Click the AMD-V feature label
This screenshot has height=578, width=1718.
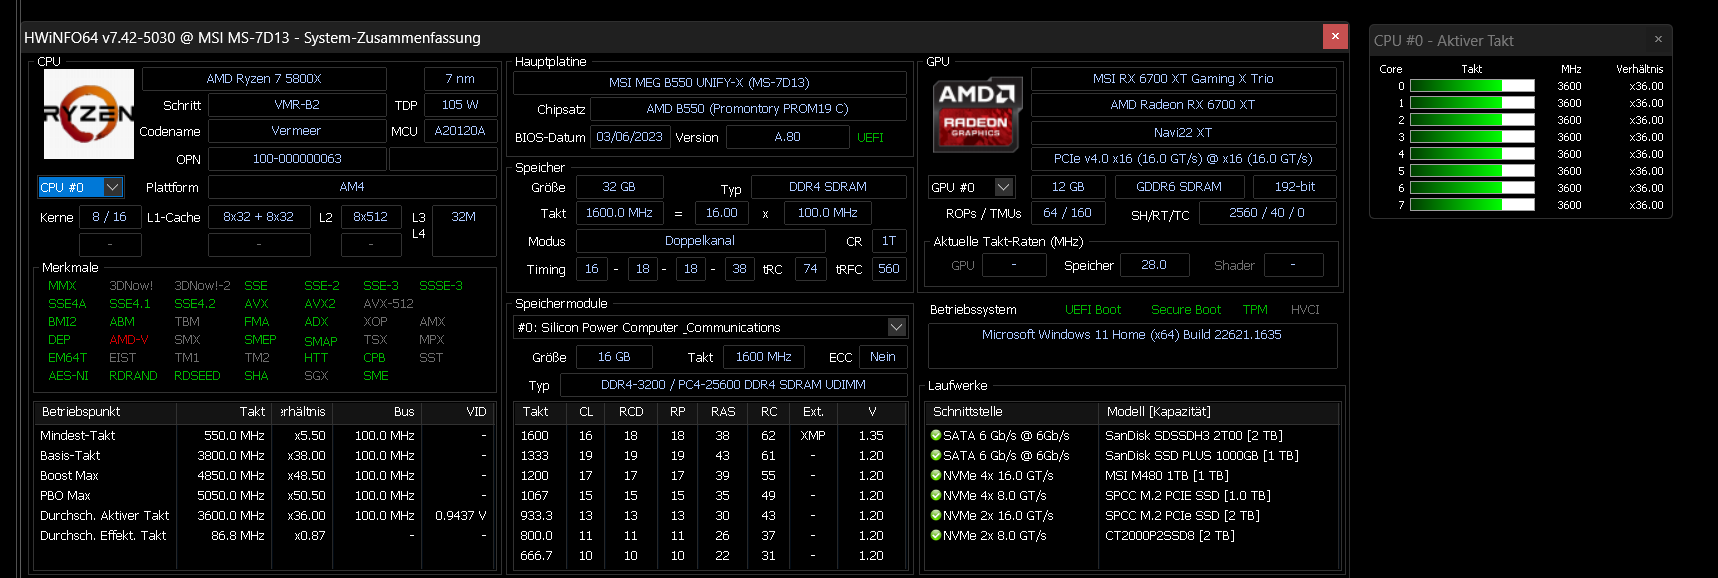point(129,339)
